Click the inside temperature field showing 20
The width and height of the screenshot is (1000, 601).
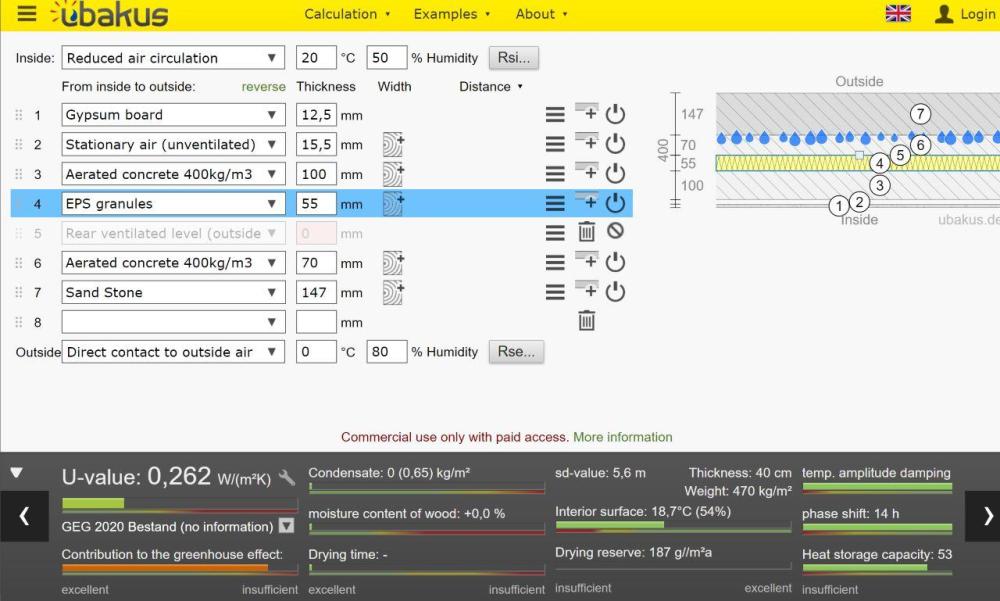pos(316,57)
